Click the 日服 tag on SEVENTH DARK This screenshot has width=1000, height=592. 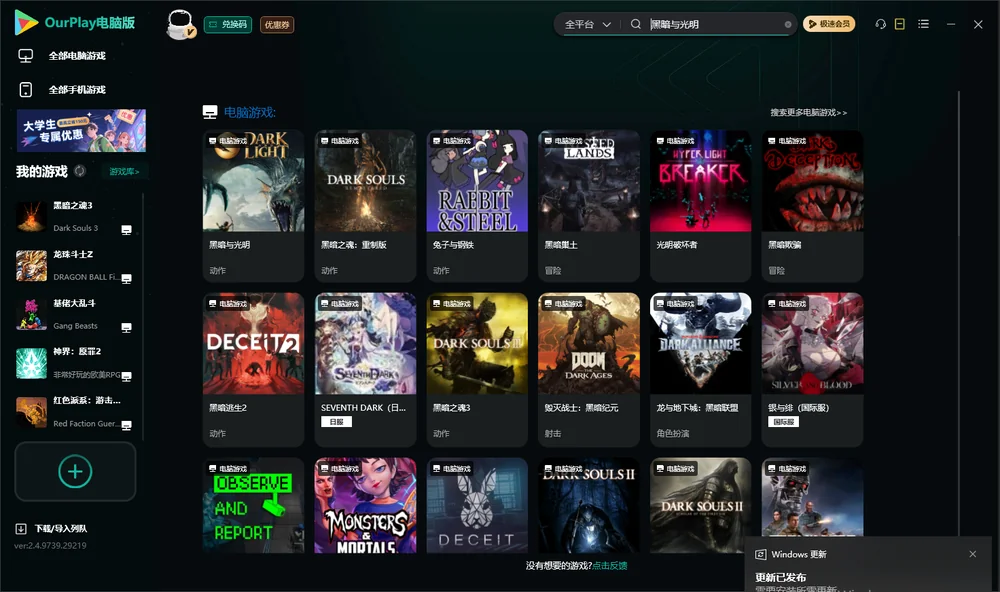(336, 422)
